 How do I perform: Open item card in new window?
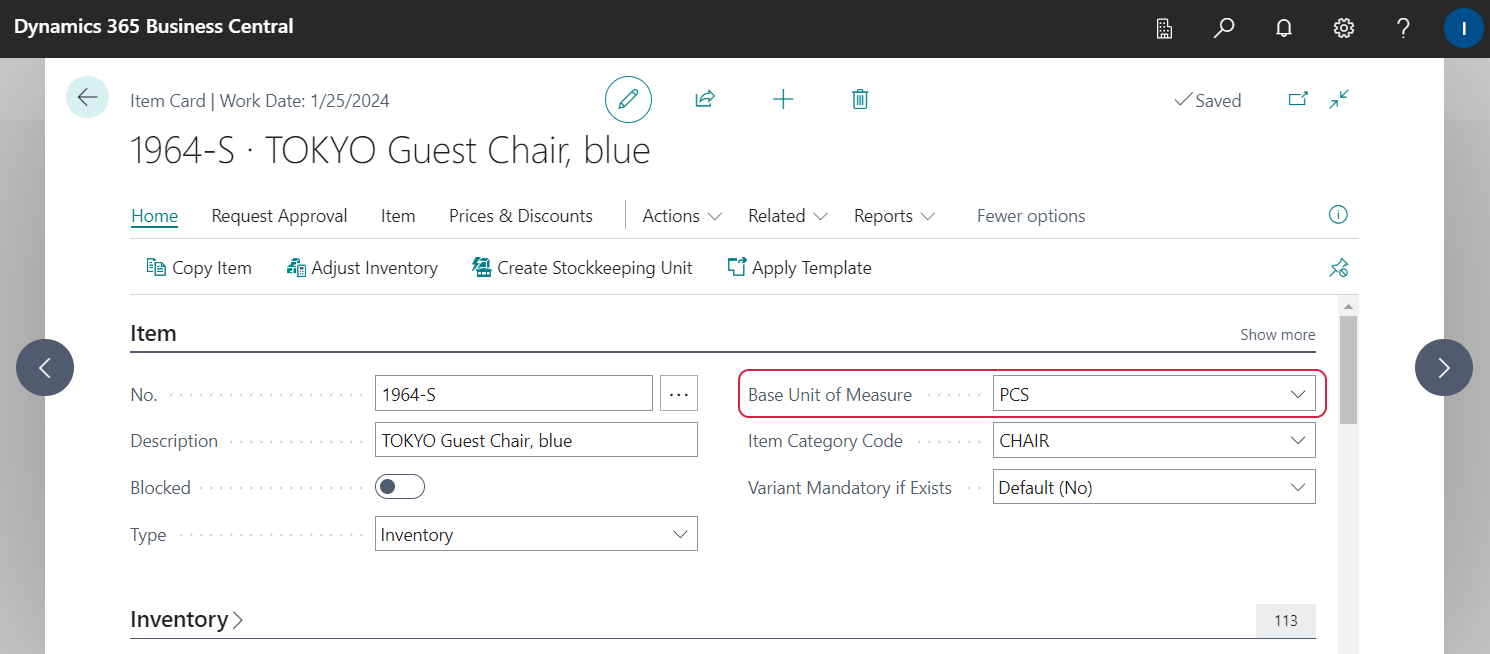(1298, 99)
